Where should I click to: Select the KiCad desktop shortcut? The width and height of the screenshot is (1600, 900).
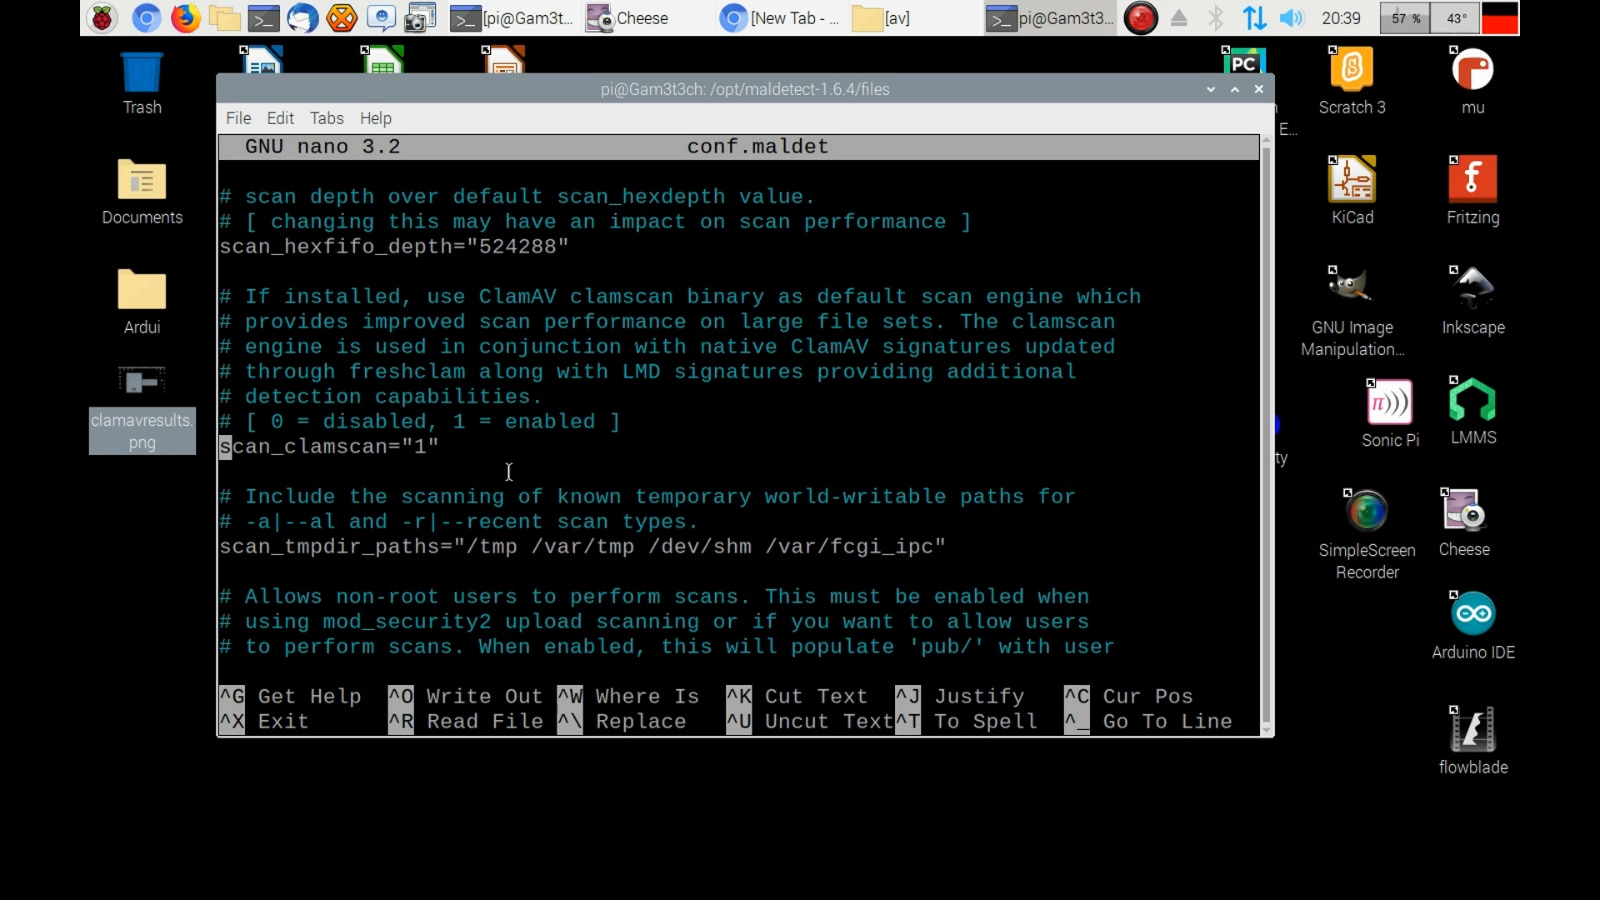[x=1352, y=192]
